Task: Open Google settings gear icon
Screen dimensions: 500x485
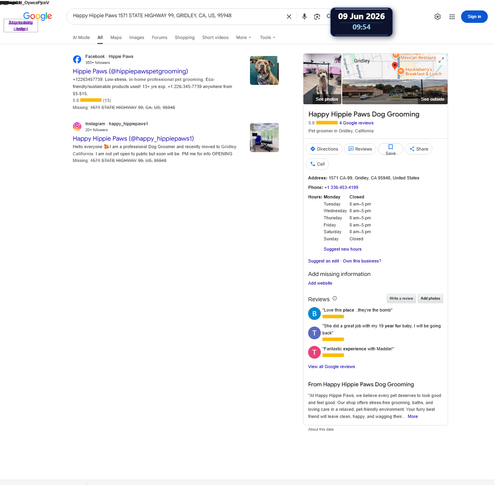Action: click(x=437, y=17)
